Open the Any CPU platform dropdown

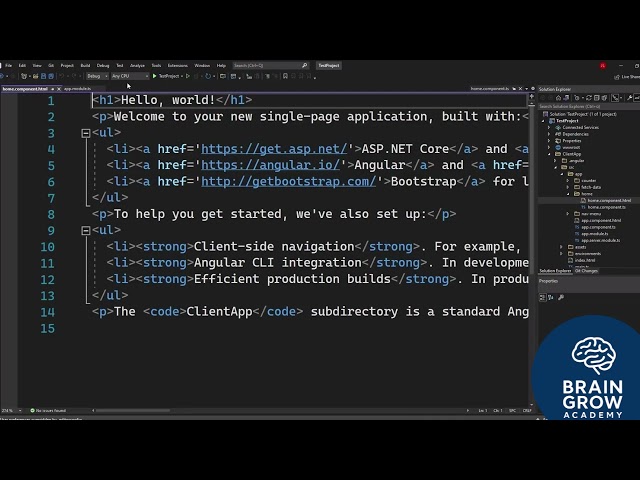(127, 76)
